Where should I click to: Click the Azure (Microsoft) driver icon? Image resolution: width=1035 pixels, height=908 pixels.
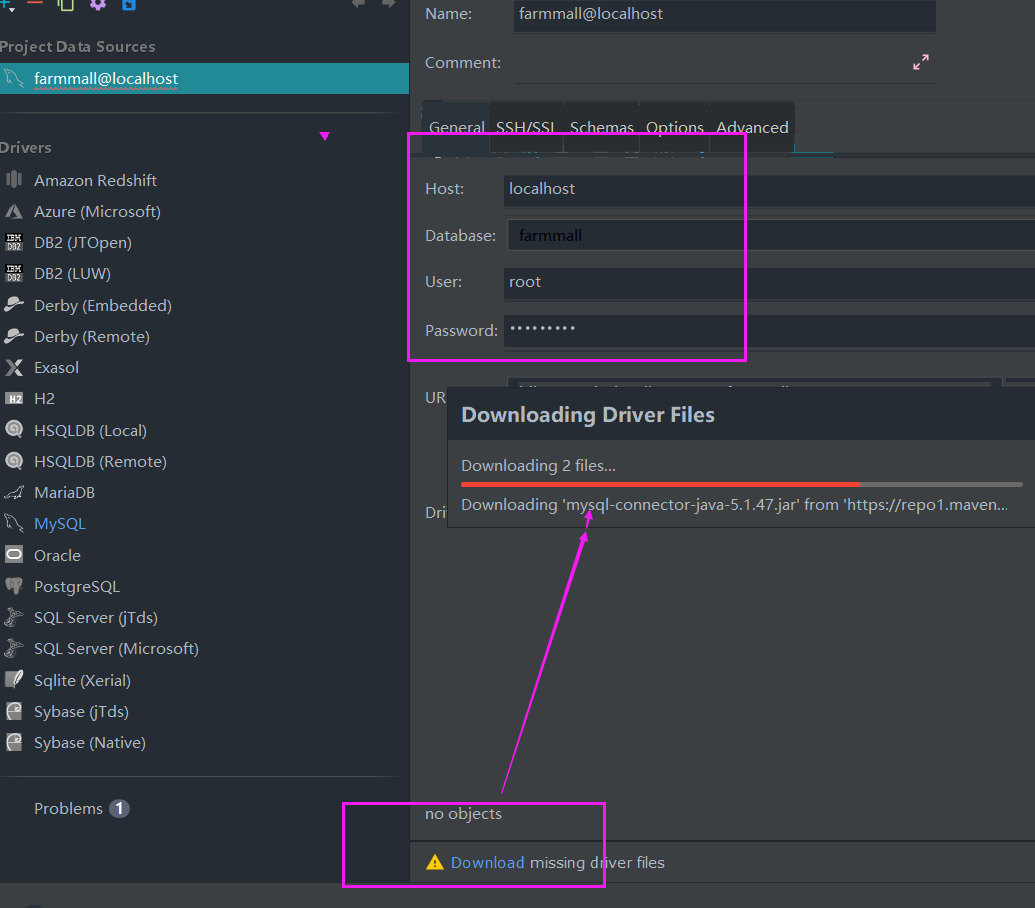pyautogui.click(x=14, y=211)
